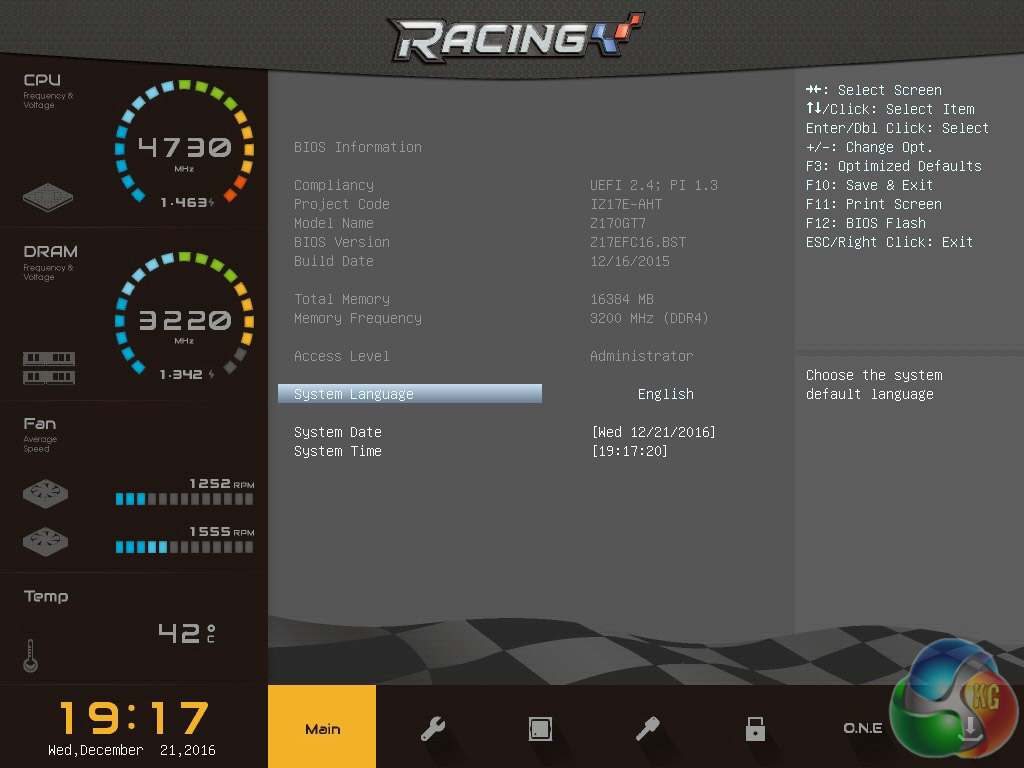This screenshot has width=1024, height=768.
Task: Open the Boot key icon tab
Action: tap(647, 729)
